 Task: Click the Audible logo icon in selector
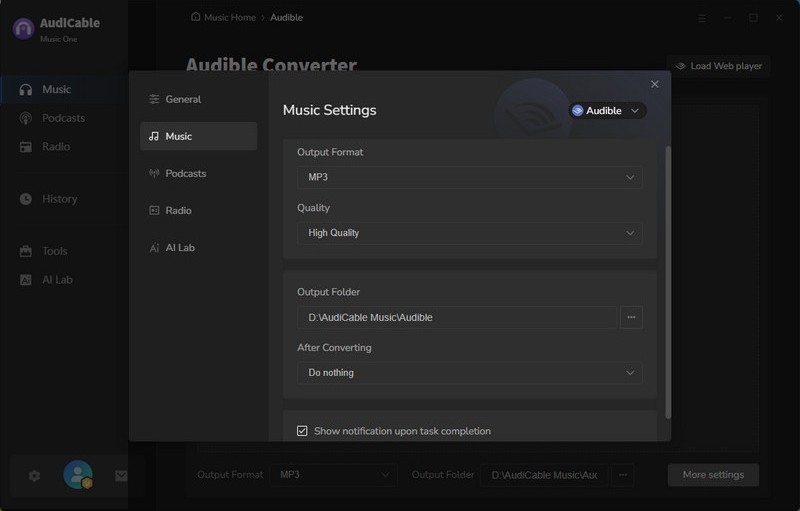pos(578,111)
